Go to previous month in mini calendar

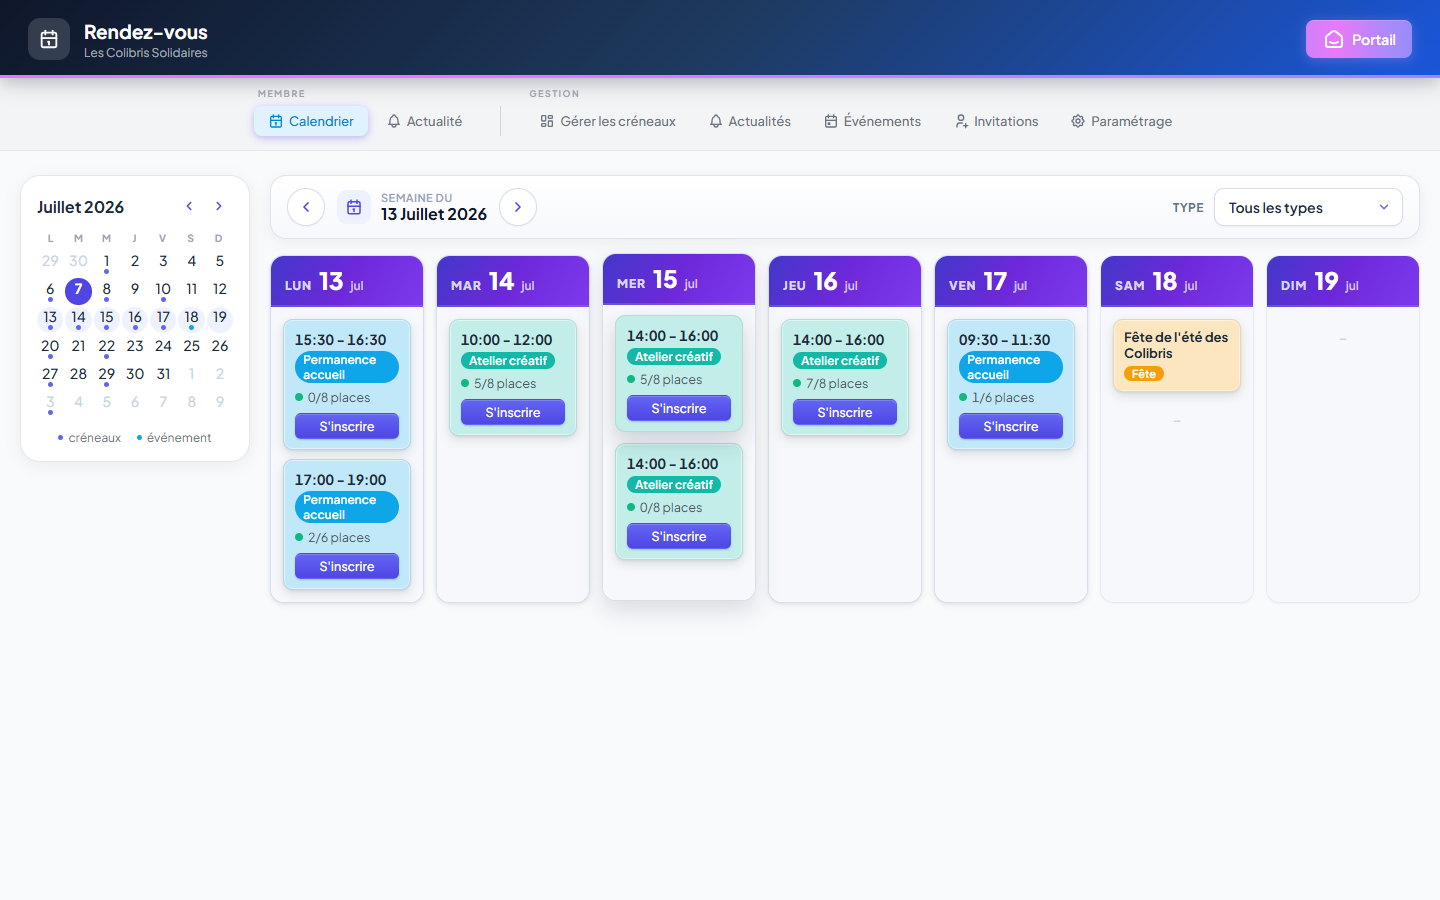click(x=189, y=206)
